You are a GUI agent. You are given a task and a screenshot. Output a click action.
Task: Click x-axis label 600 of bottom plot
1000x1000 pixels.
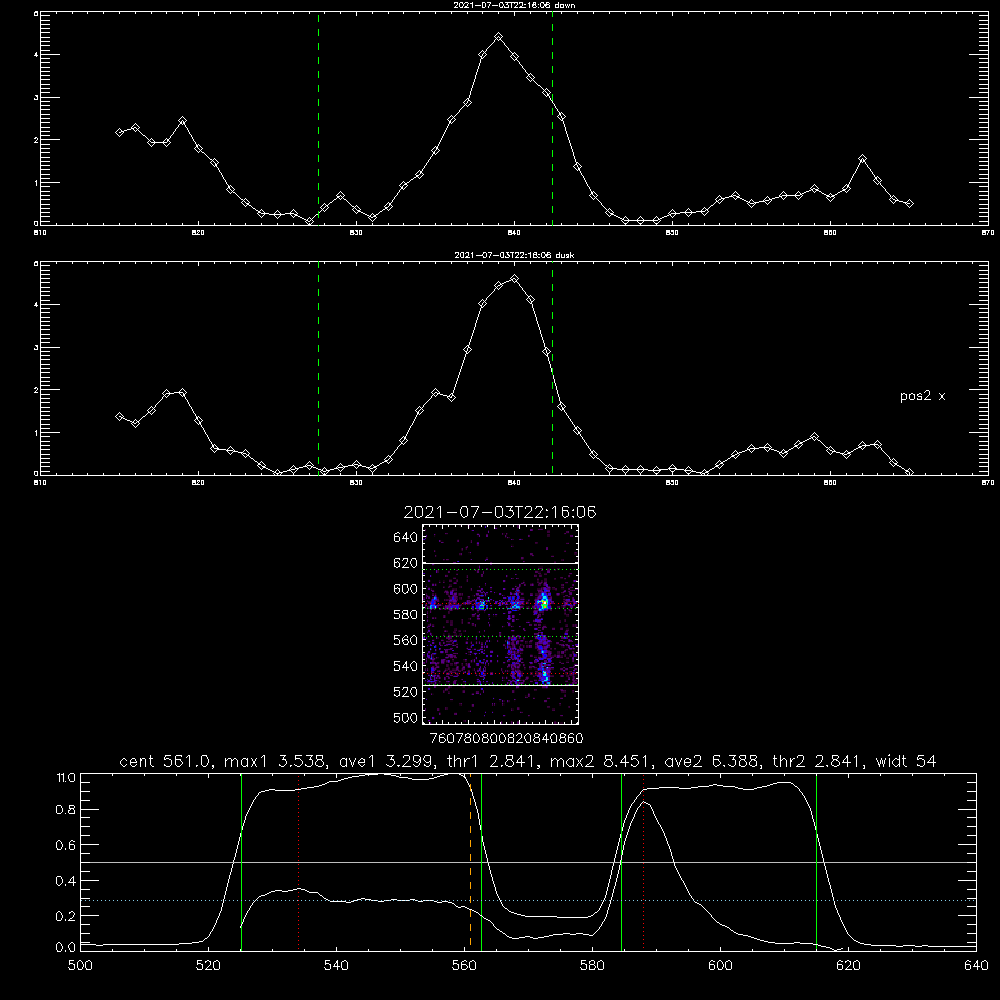[x=720, y=966]
